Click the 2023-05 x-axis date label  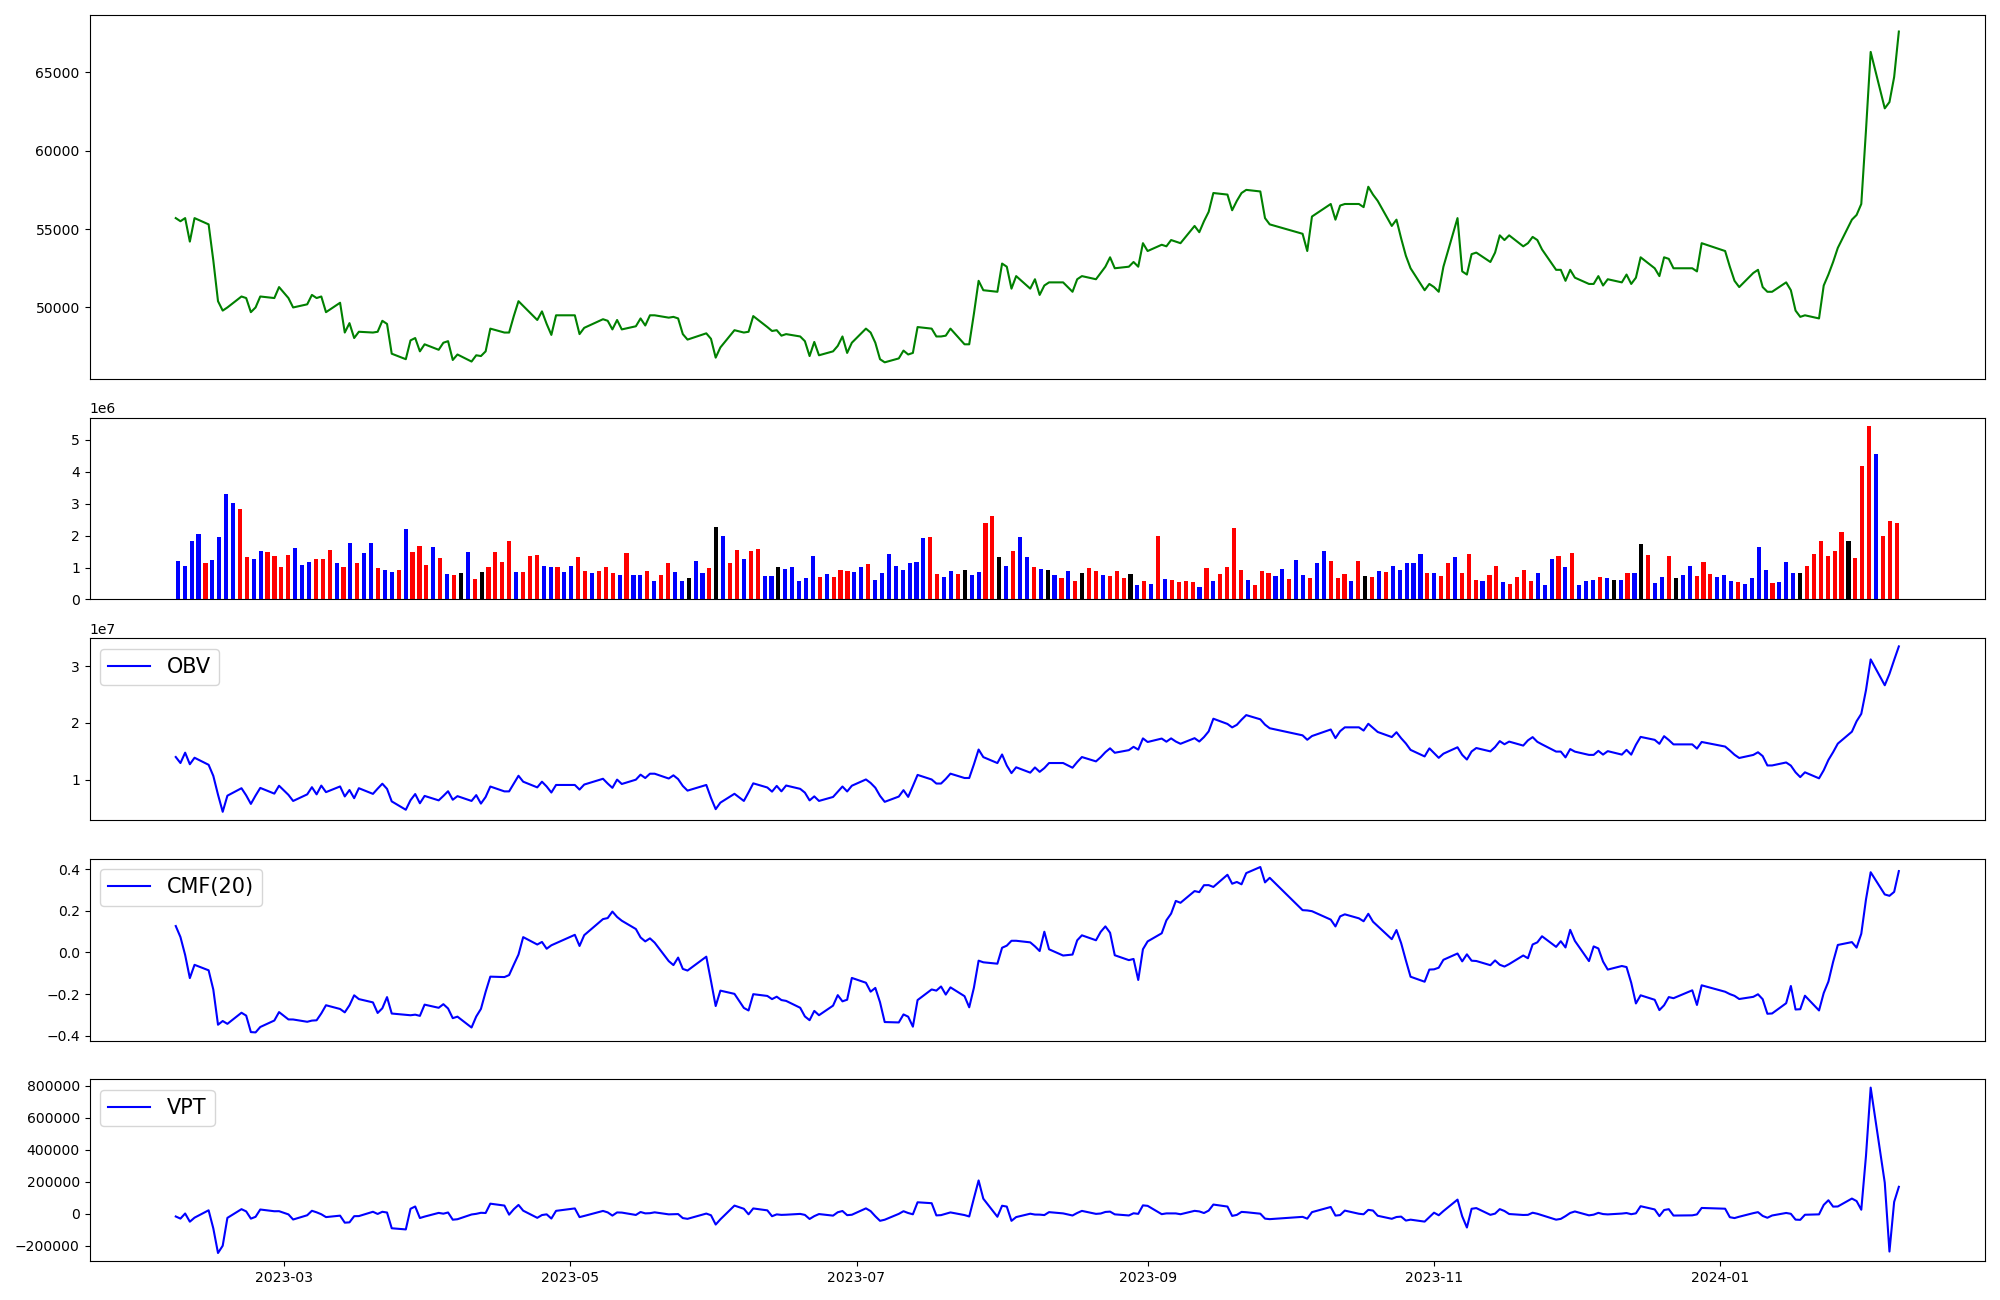[x=570, y=1277]
